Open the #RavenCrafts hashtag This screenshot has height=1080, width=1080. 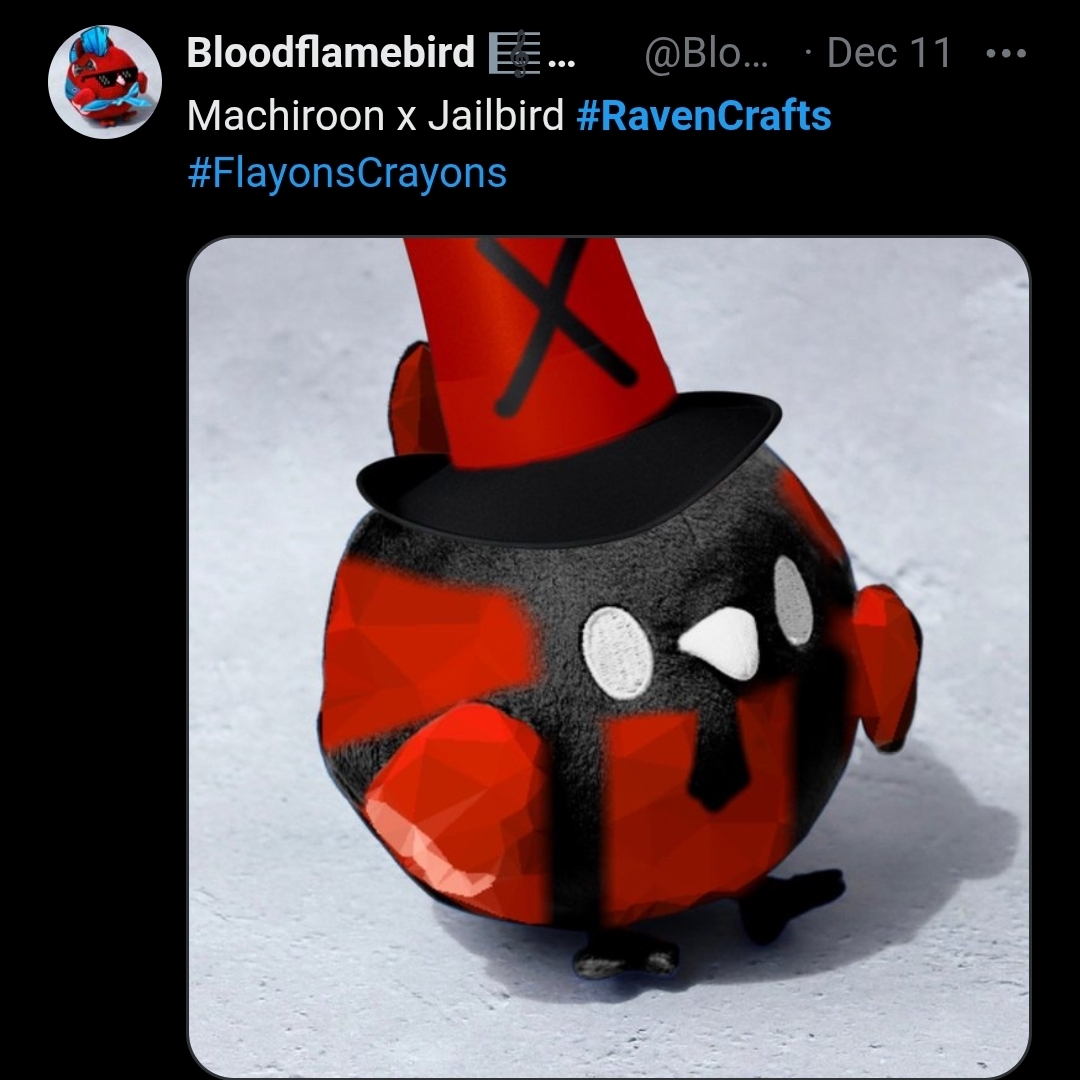pos(704,115)
